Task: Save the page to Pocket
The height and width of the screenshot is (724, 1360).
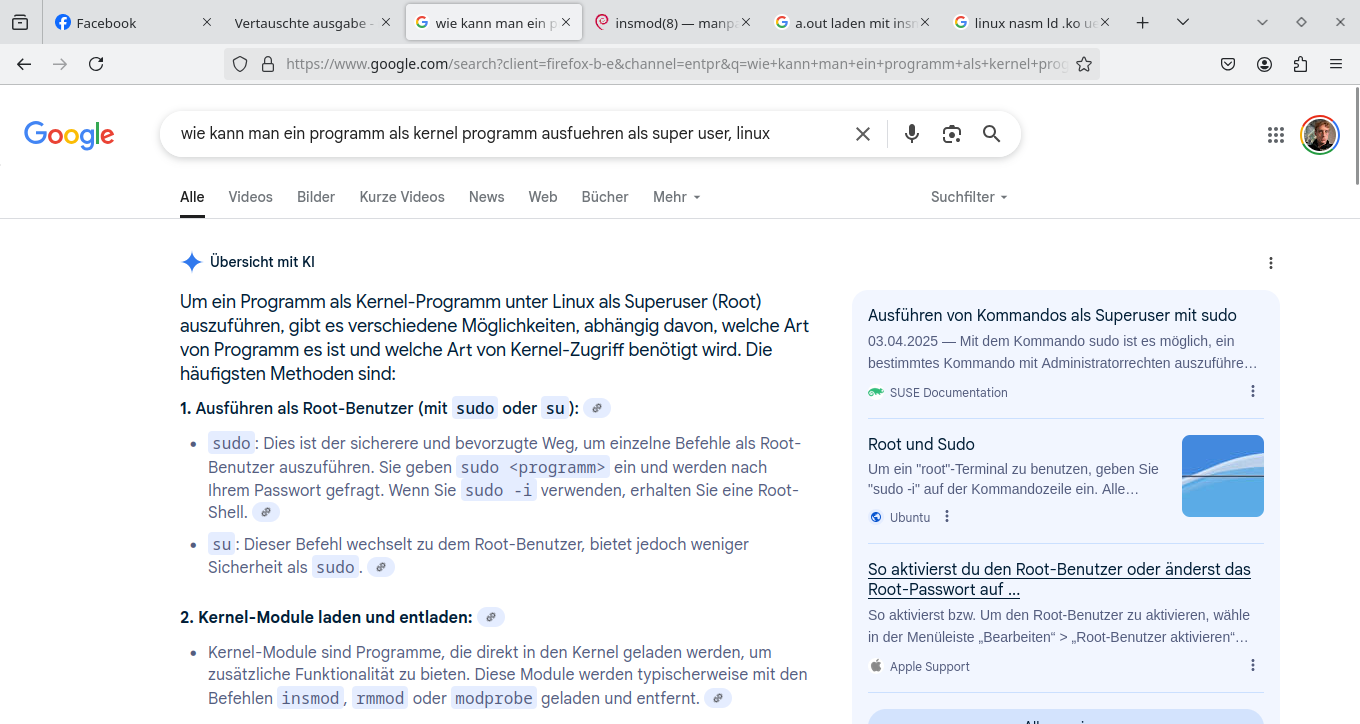Action: 1228,63
